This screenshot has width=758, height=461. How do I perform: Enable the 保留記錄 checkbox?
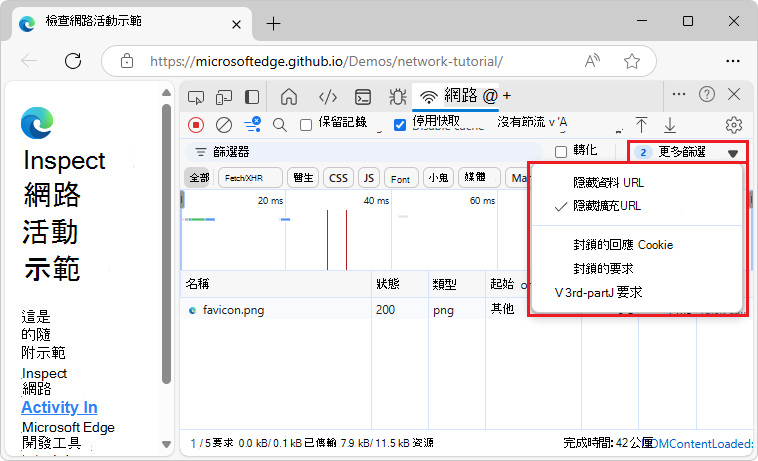pyautogui.click(x=306, y=126)
